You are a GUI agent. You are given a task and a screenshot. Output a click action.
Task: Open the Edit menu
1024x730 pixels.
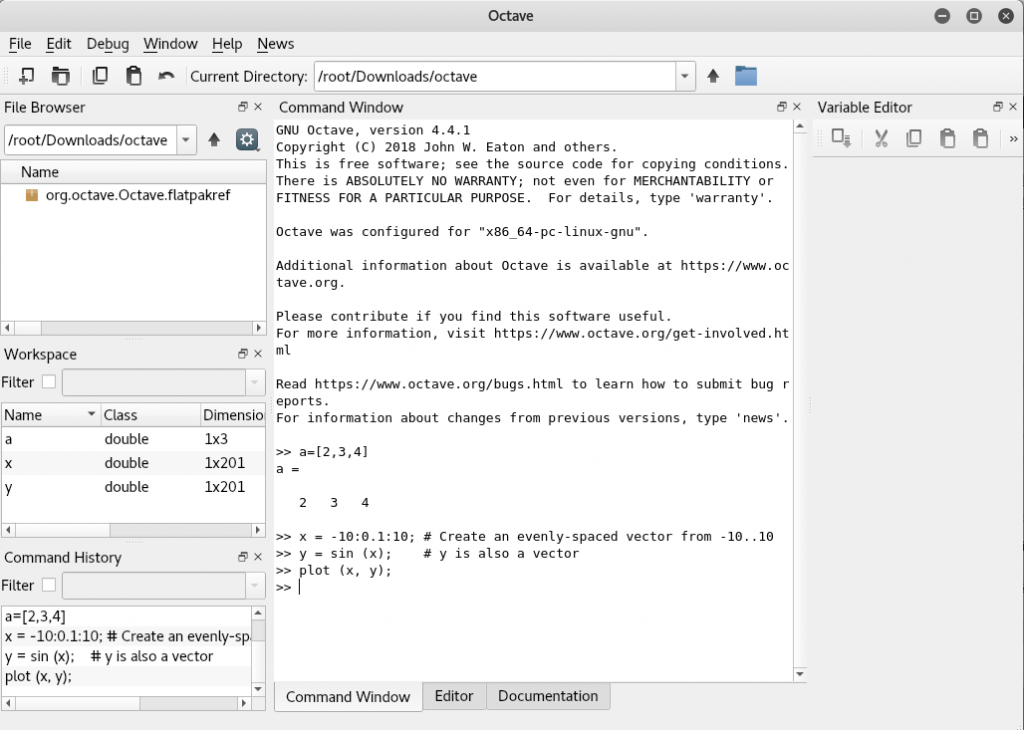[59, 44]
